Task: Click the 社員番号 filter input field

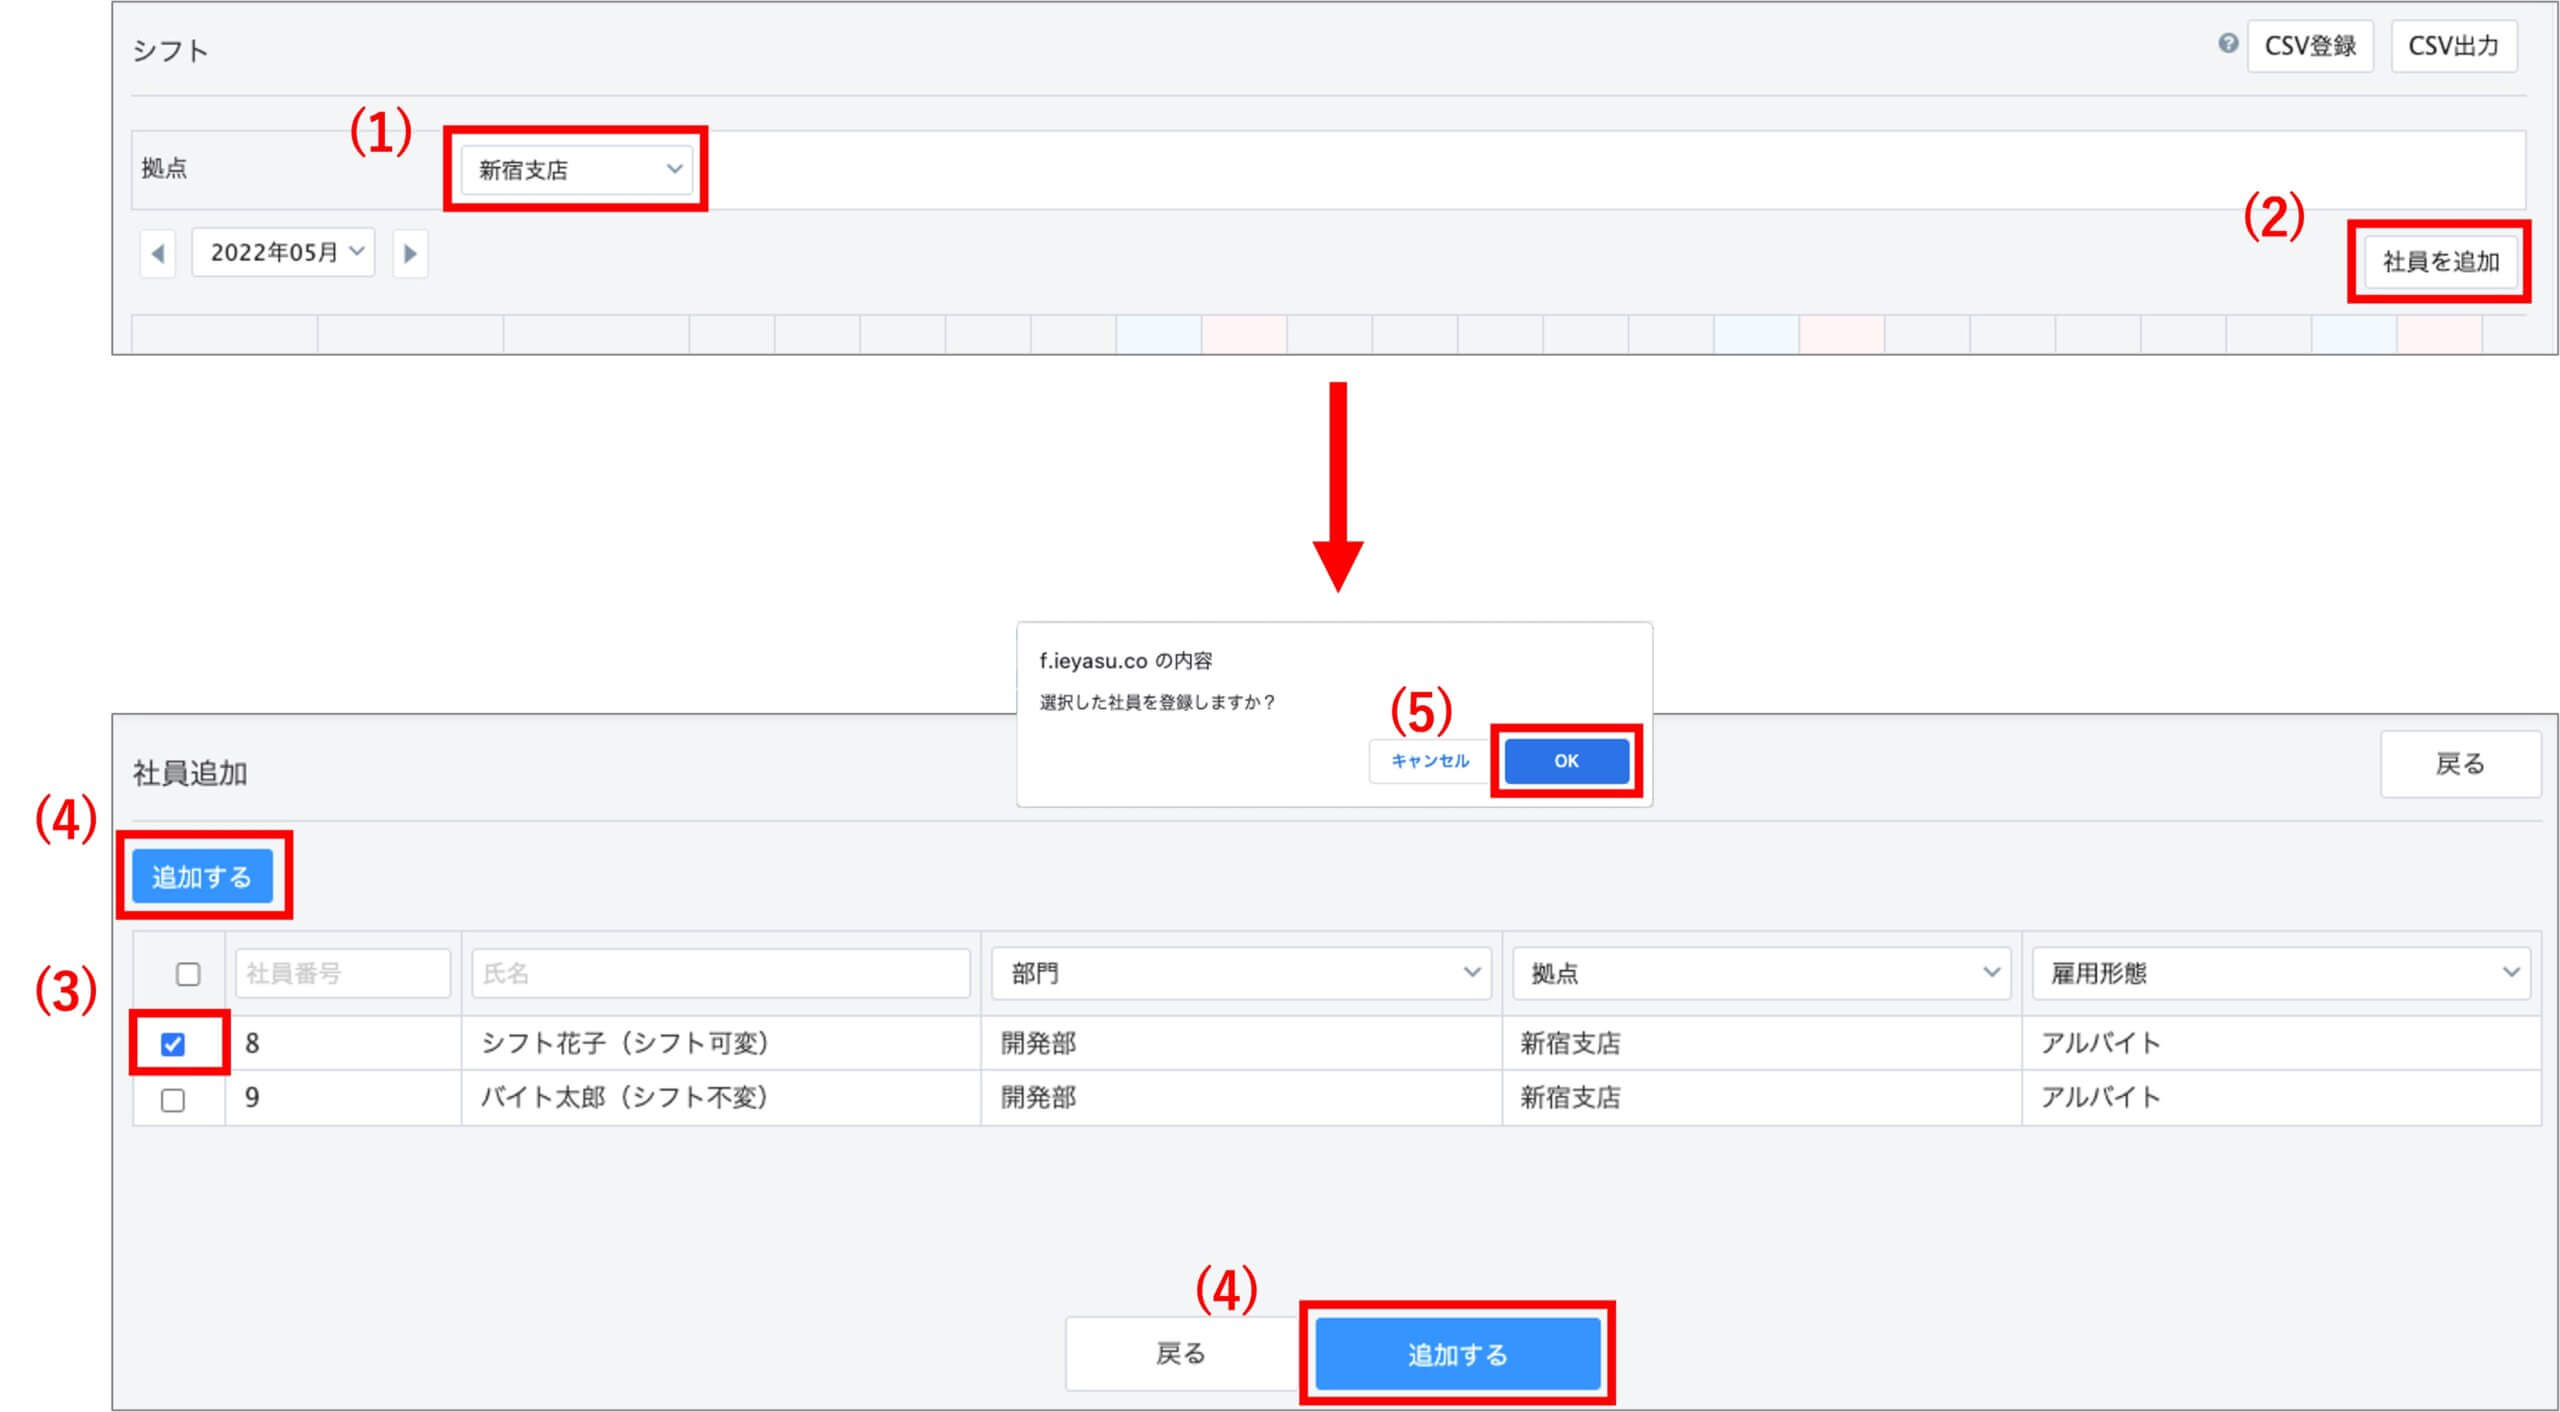Action: [x=342, y=973]
